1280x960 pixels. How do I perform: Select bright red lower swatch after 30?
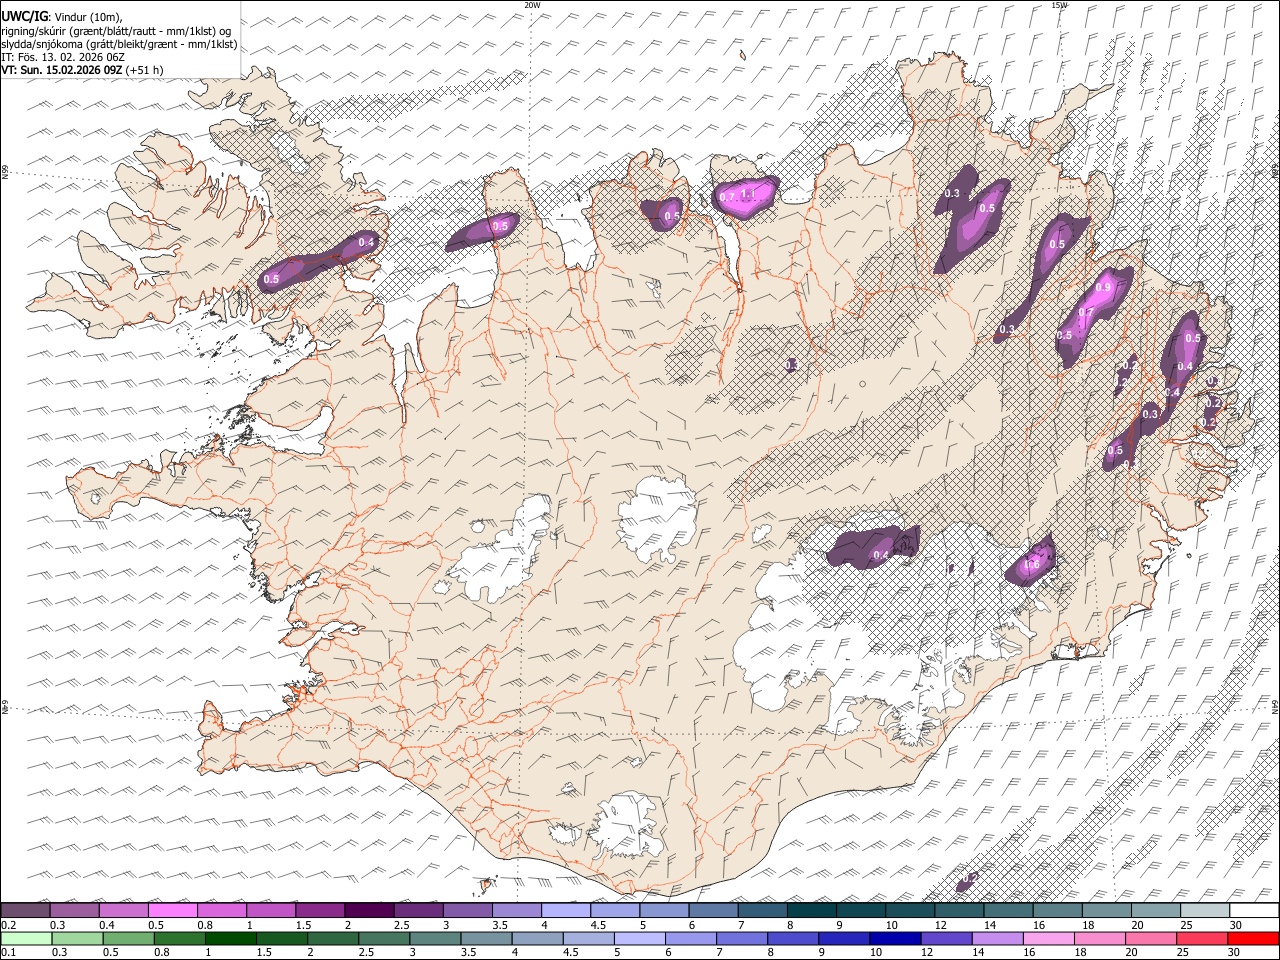click(1252, 938)
